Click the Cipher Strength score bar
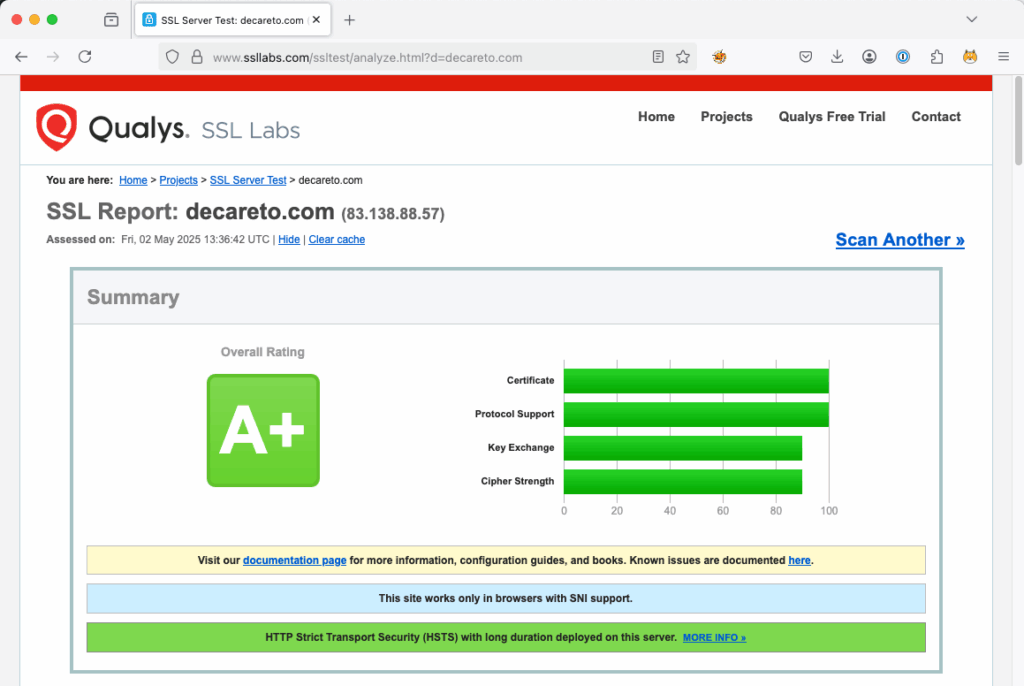This screenshot has height=686, width=1024. pos(683,482)
